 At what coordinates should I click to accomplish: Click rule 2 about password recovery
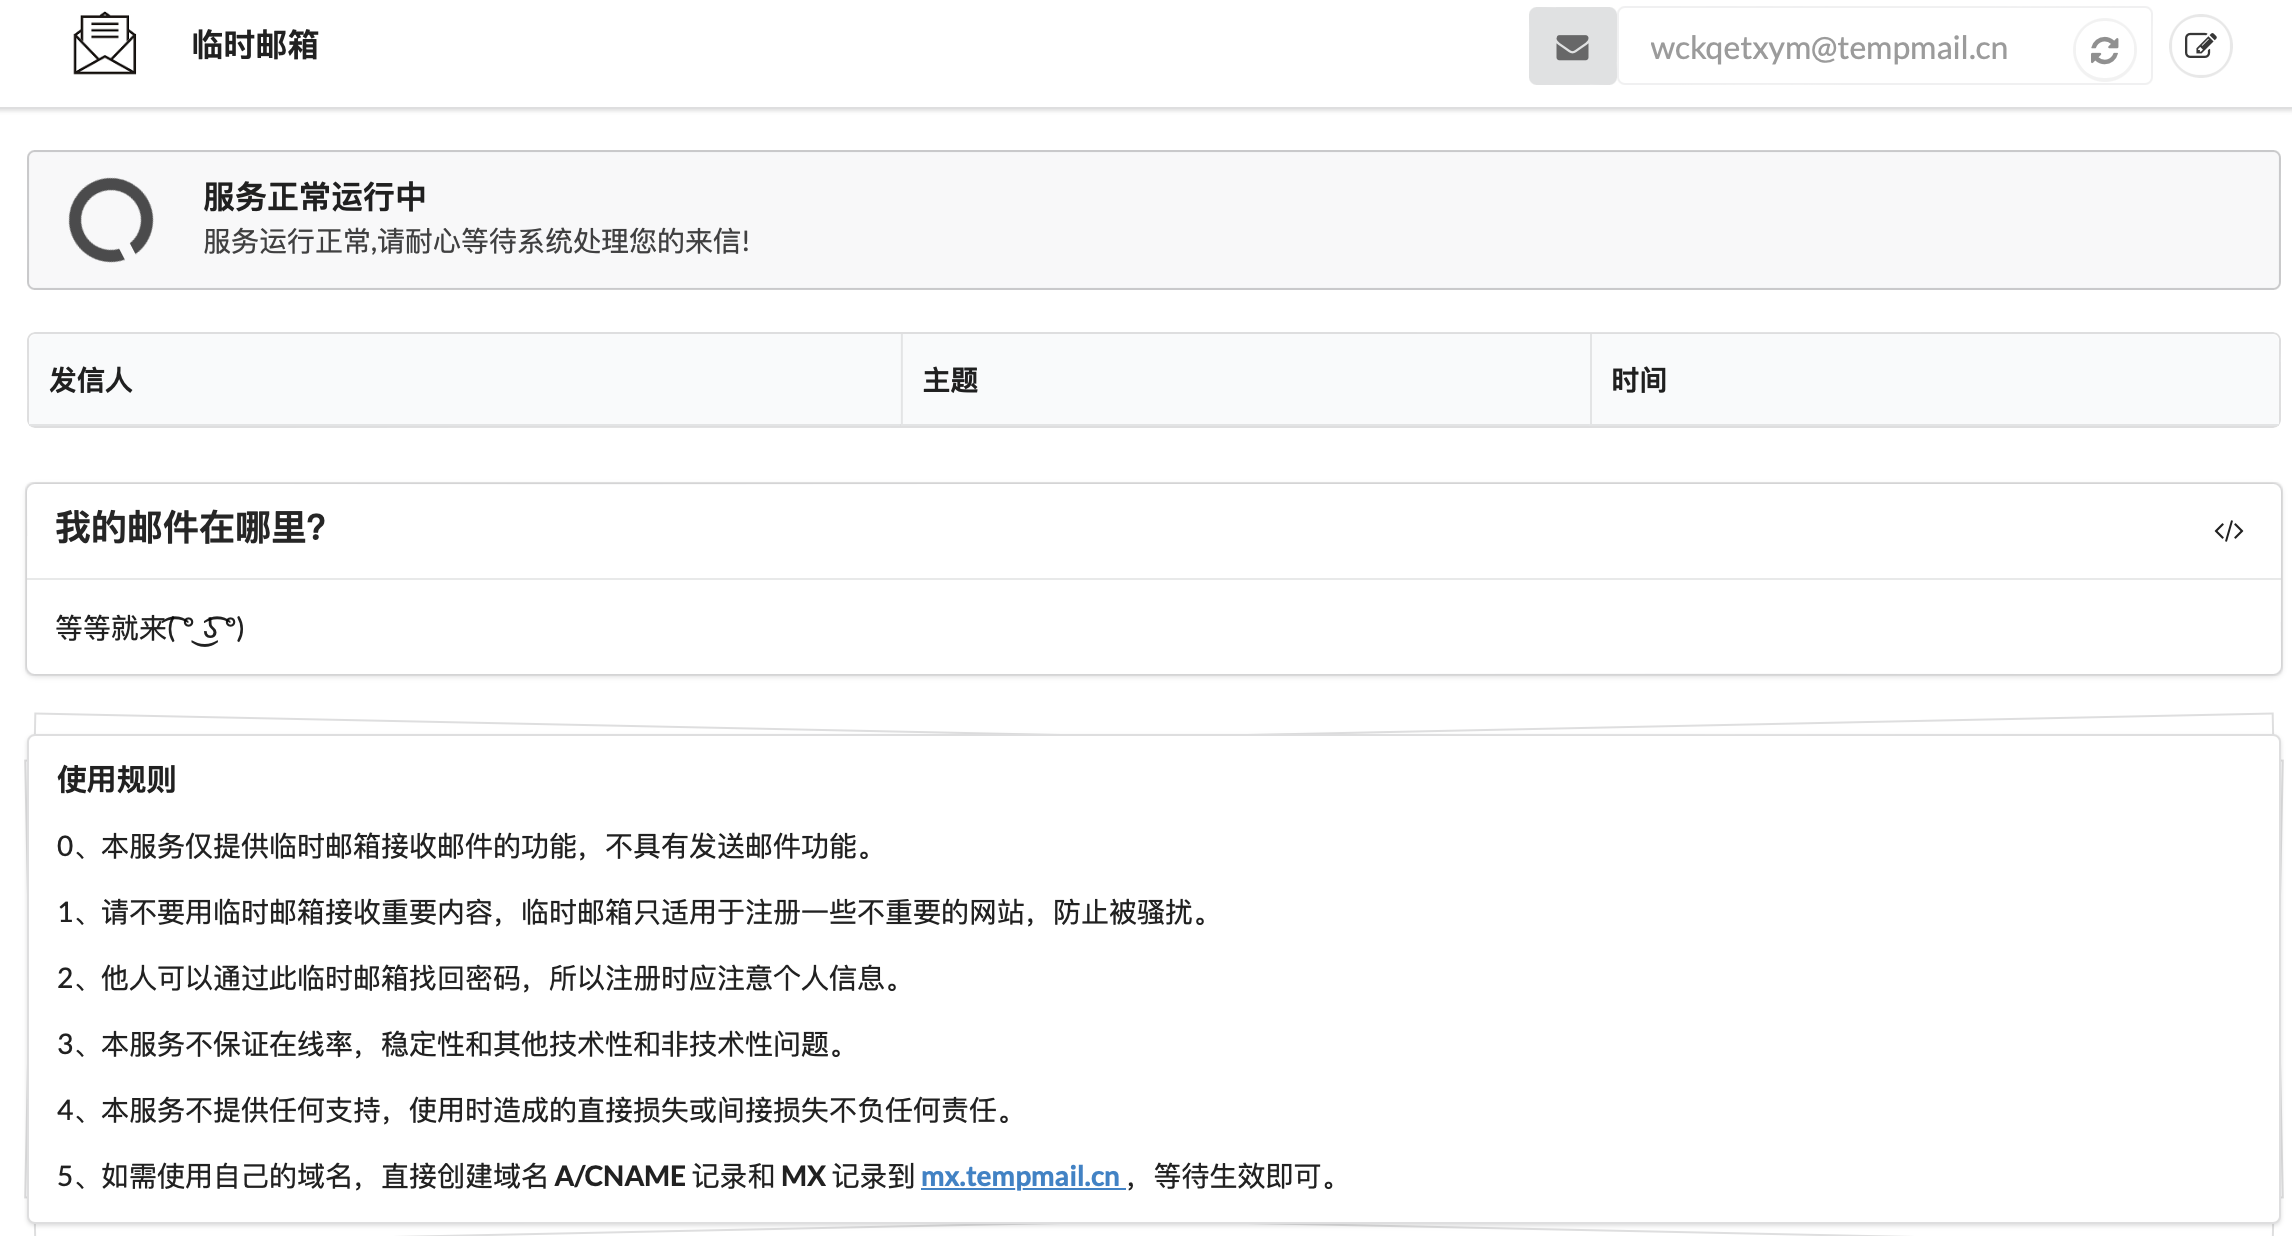click(x=480, y=978)
